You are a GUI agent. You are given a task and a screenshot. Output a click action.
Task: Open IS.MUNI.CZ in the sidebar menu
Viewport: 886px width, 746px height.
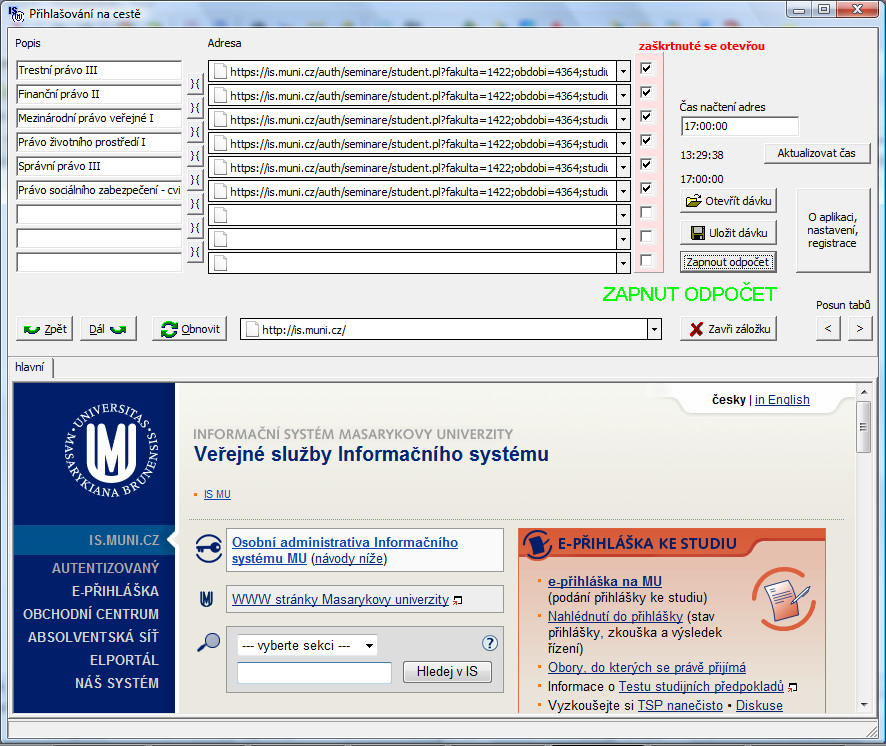pos(124,540)
